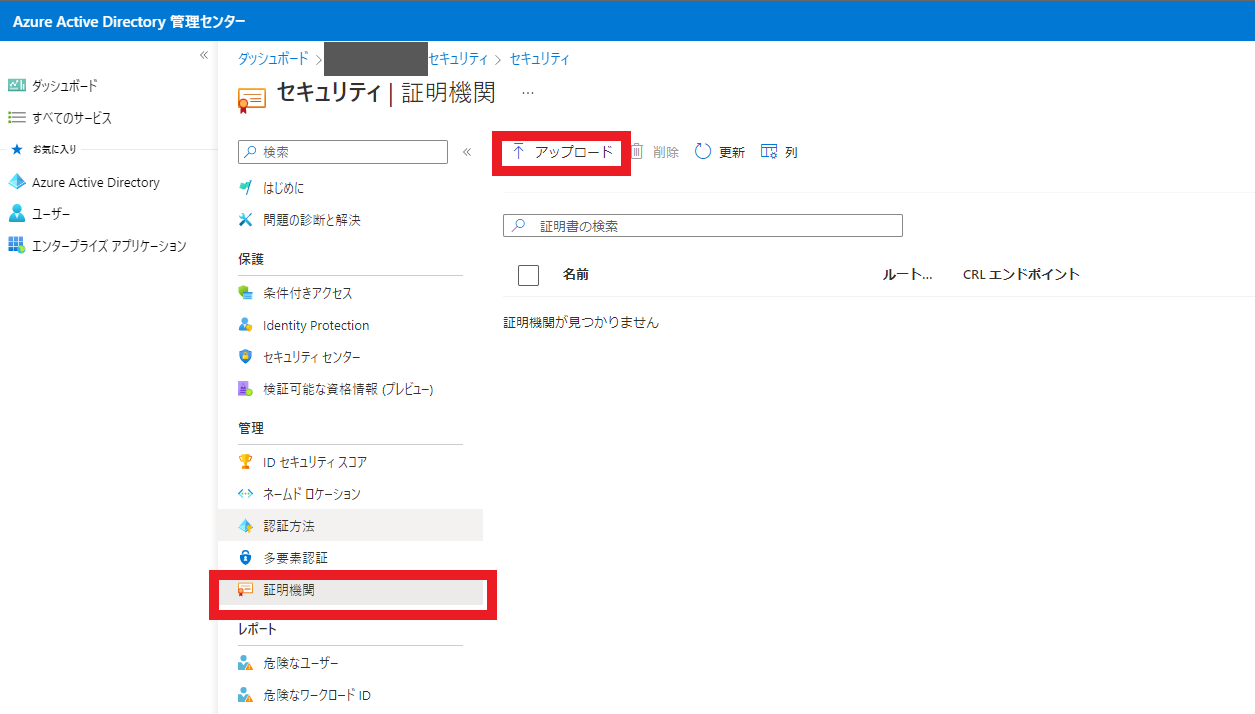Click the 証明書の検索 search field
The image size is (1255, 714).
coord(703,226)
